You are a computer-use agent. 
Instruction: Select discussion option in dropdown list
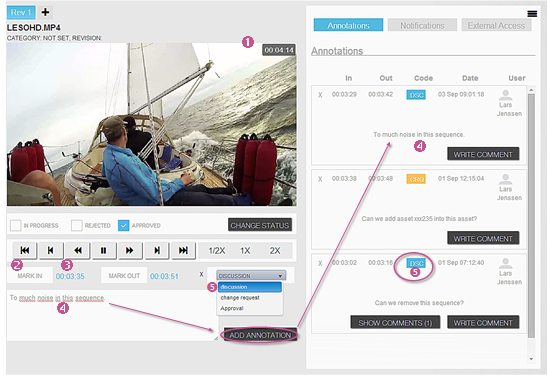(x=250, y=287)
